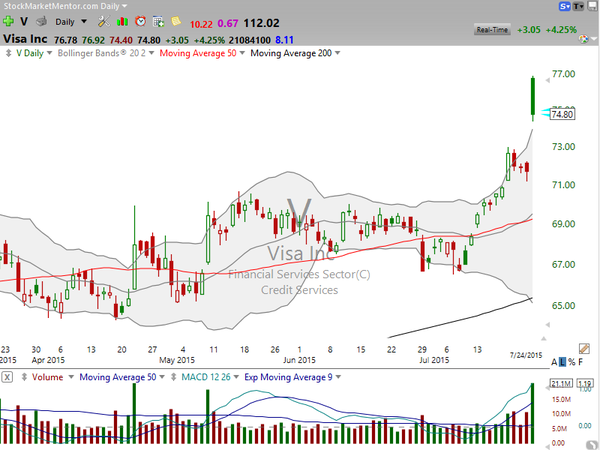Screen dimensions: 600x450
Task: Click the 21084100 volume figure
Action: (249, 40)
